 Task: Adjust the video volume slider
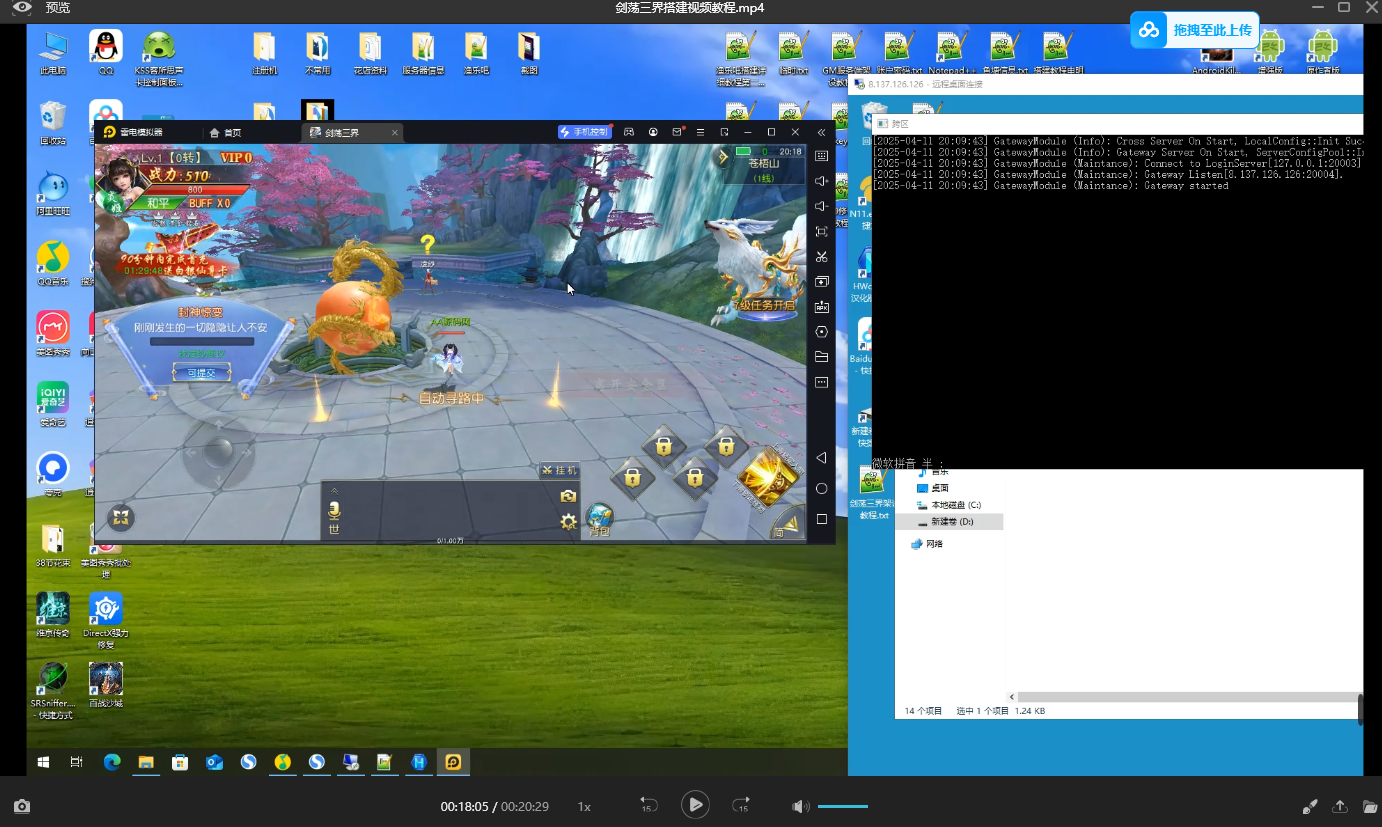click(842, 806)
